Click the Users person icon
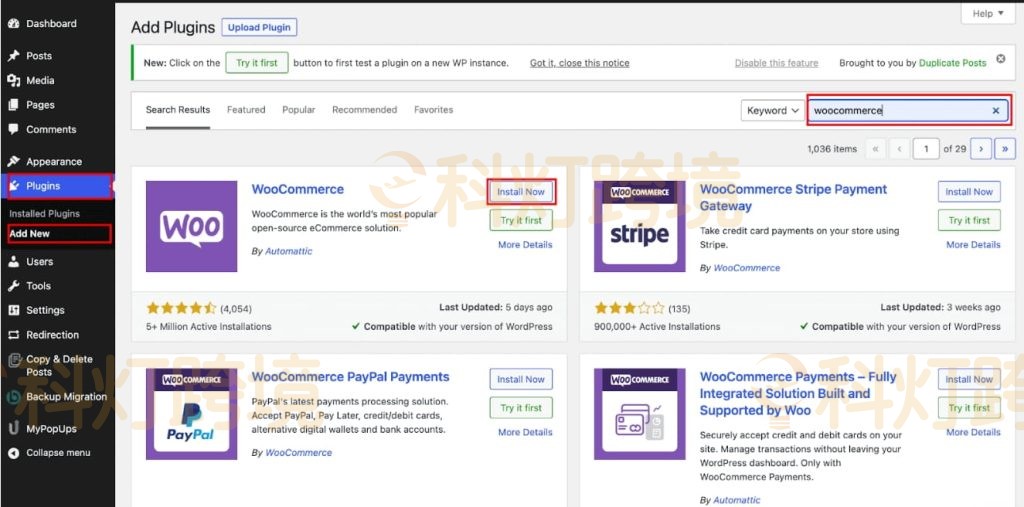 point(14,261)
